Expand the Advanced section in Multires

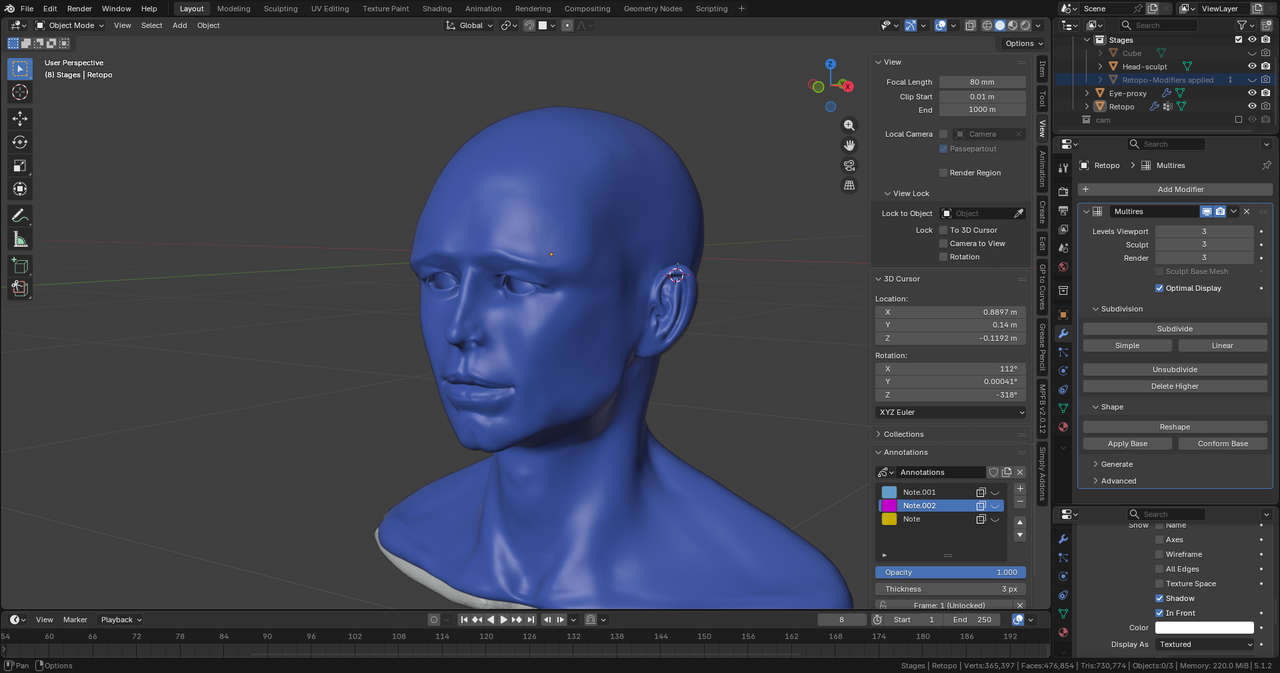[1118, 481]
